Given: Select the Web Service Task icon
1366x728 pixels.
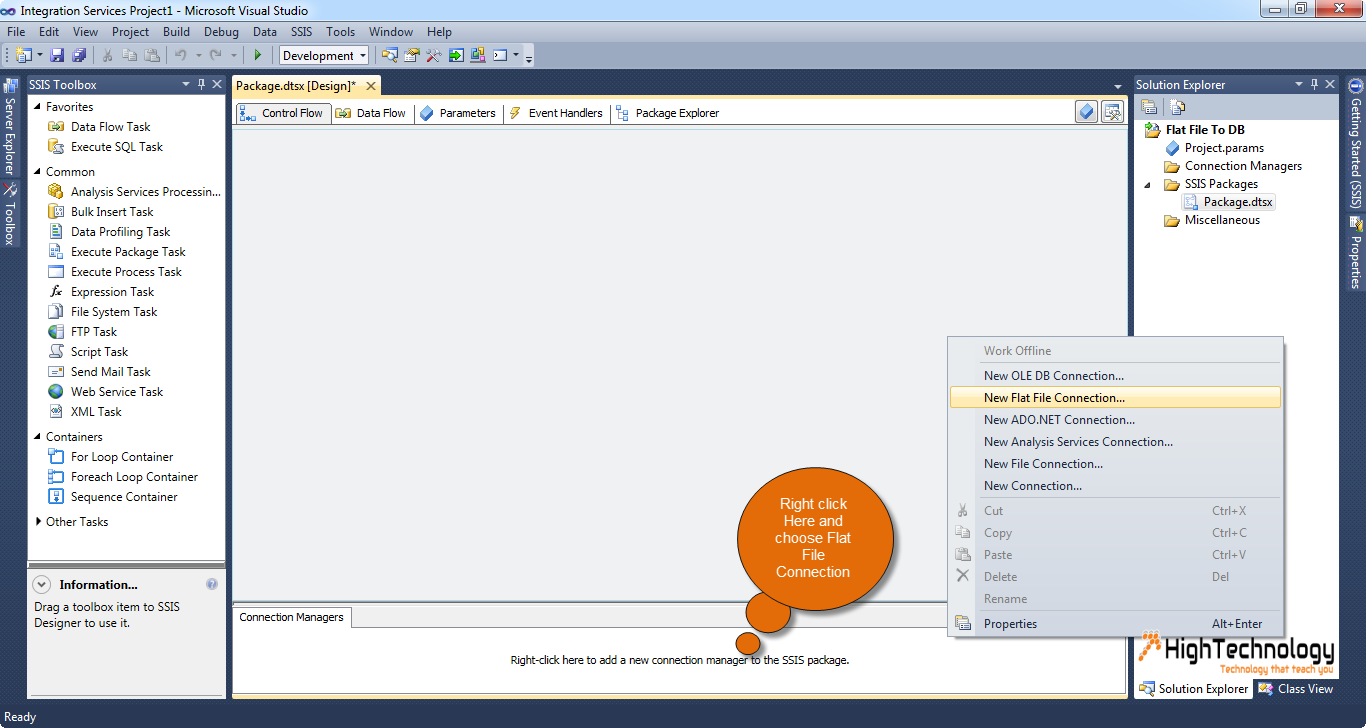Looking at the screenshot, I should [56, 391].
